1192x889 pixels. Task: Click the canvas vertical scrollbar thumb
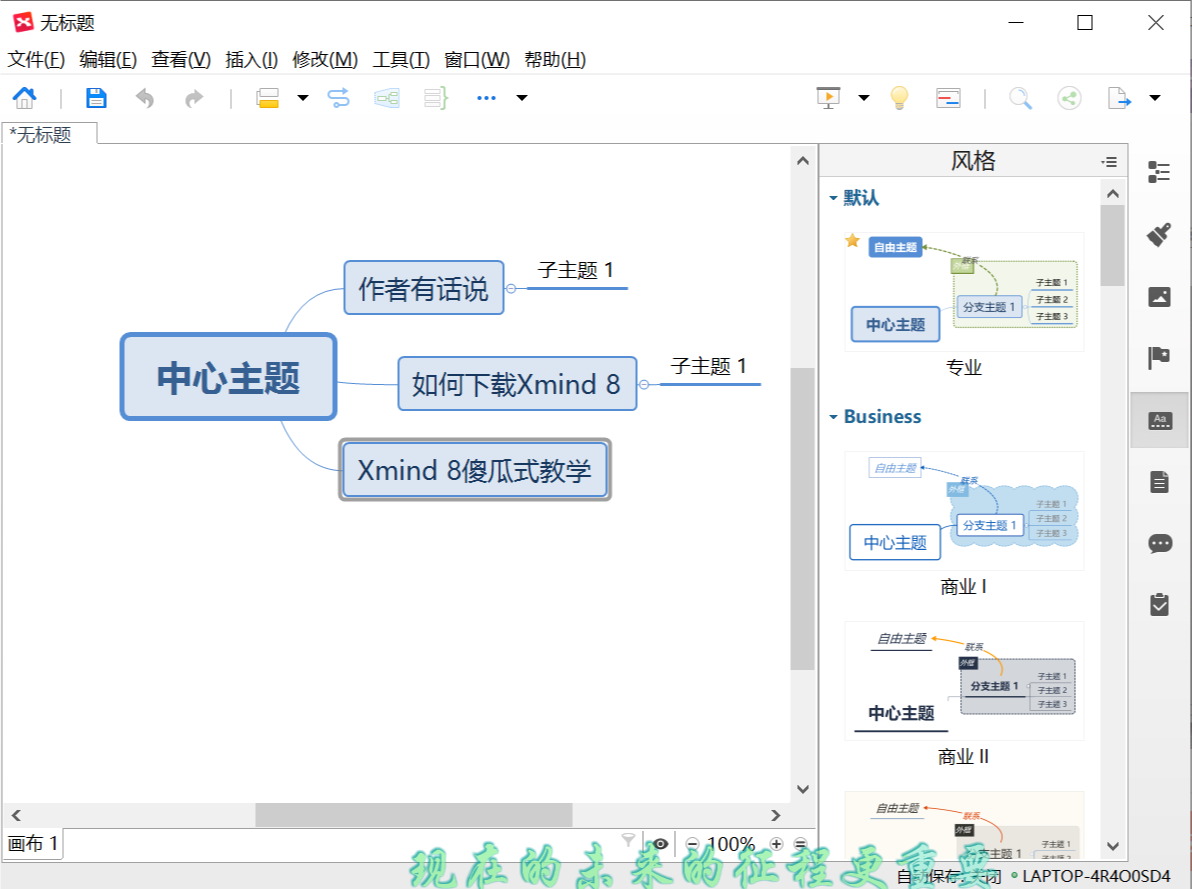pyautogui.click(x=802, y=519)
